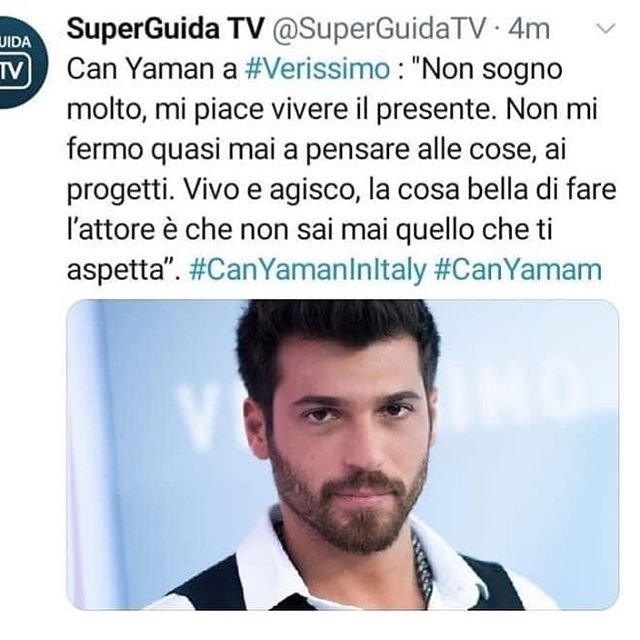The width and height of the screenshot is (640, 640).
Task: Open the @SuperGuidaTV handle link
Action: [378, 29]
